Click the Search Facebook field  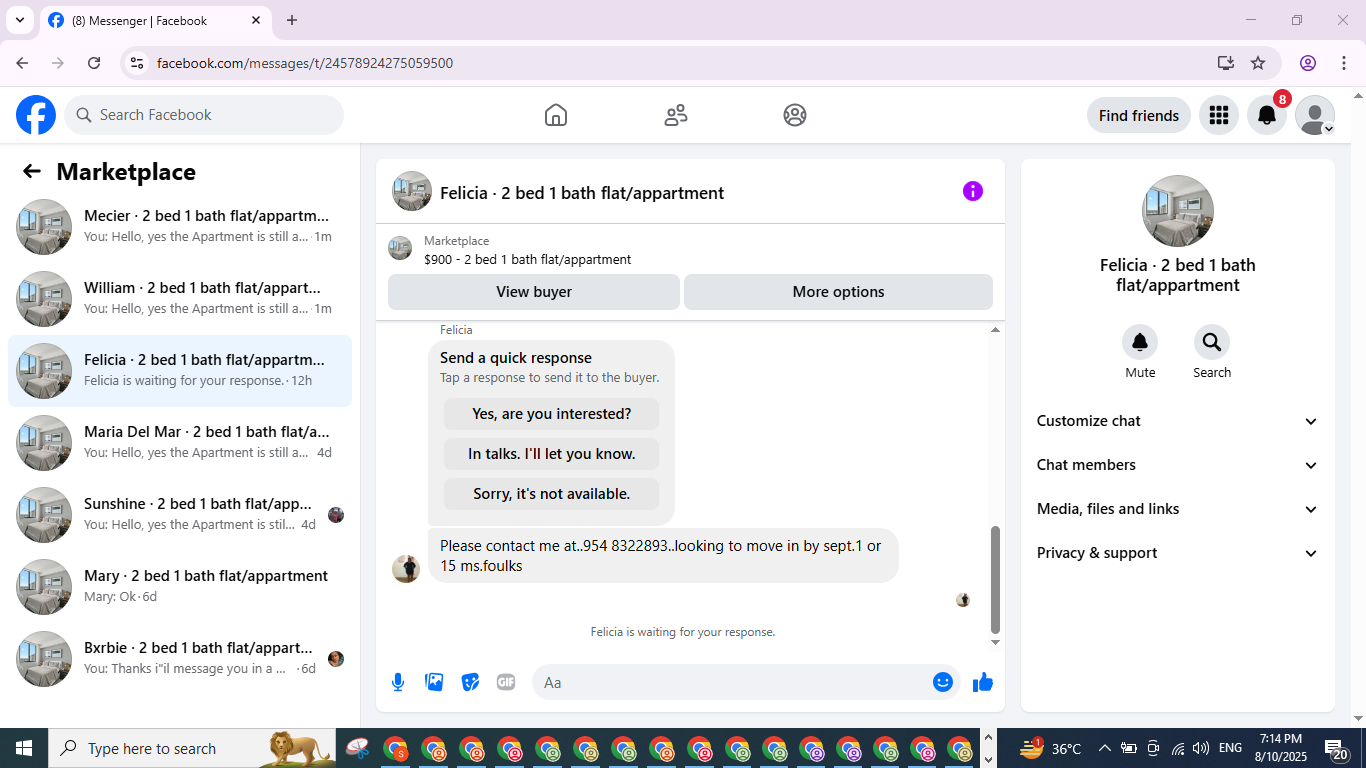tap(204, 115)
